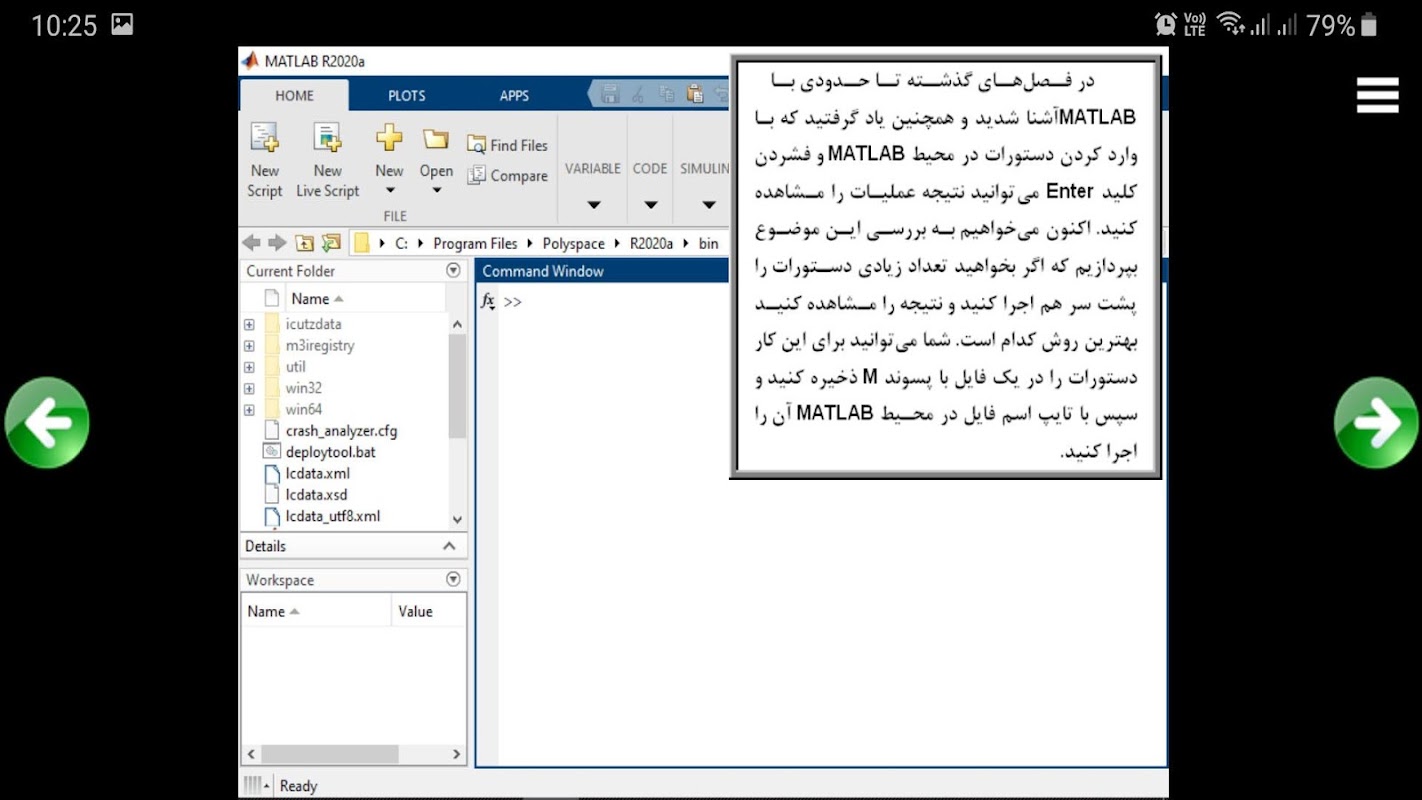Create a New Script
The height and width of the screenshot is (800, 1422).
265,161
